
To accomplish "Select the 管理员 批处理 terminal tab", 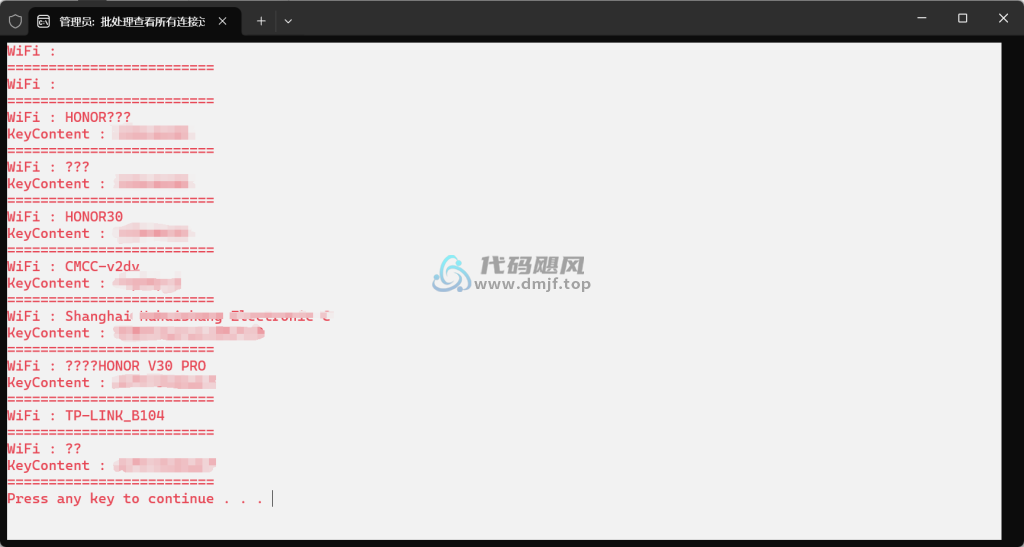I will 135,22.
